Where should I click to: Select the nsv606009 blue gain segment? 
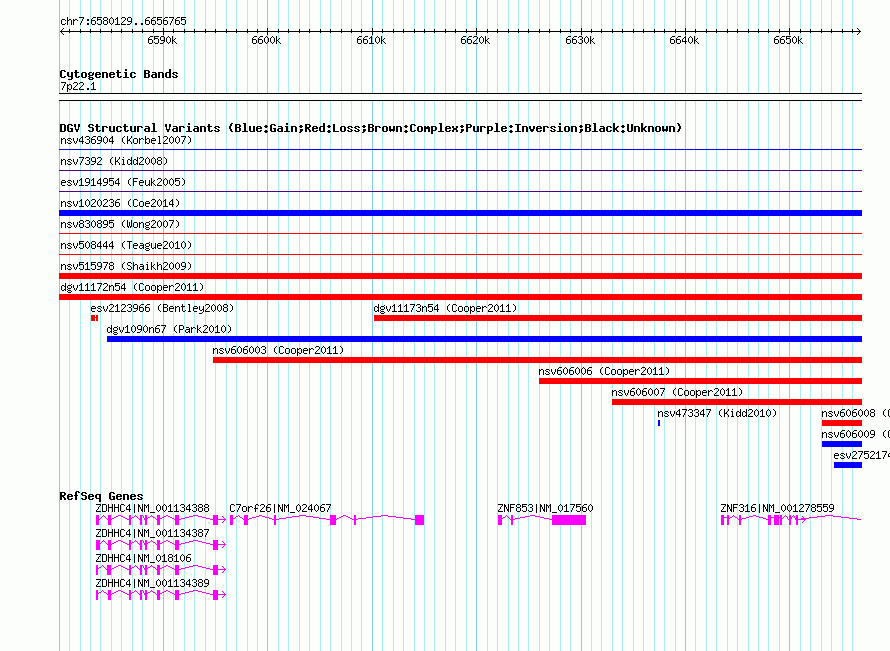tap(842, 444)
